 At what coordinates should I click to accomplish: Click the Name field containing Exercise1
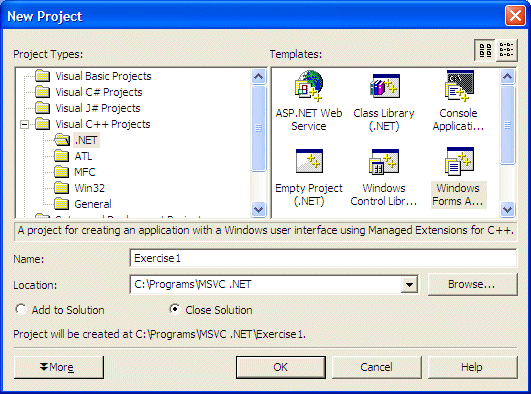(x=323, y=258)
